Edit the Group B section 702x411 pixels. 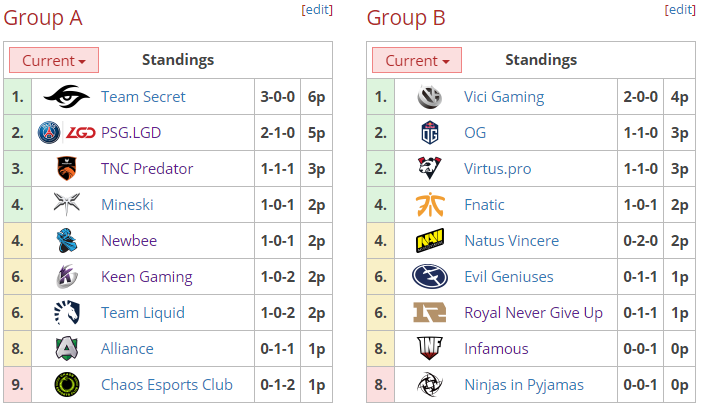pyautogui.click(x=680, y=9)
